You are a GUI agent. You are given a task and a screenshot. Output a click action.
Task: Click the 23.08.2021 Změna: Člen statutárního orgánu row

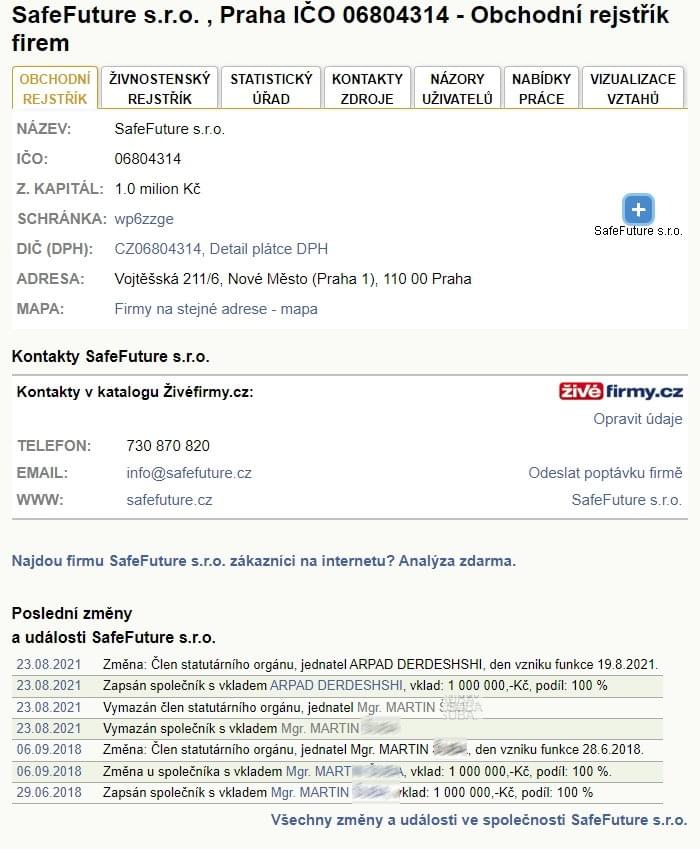pos(337,664)
